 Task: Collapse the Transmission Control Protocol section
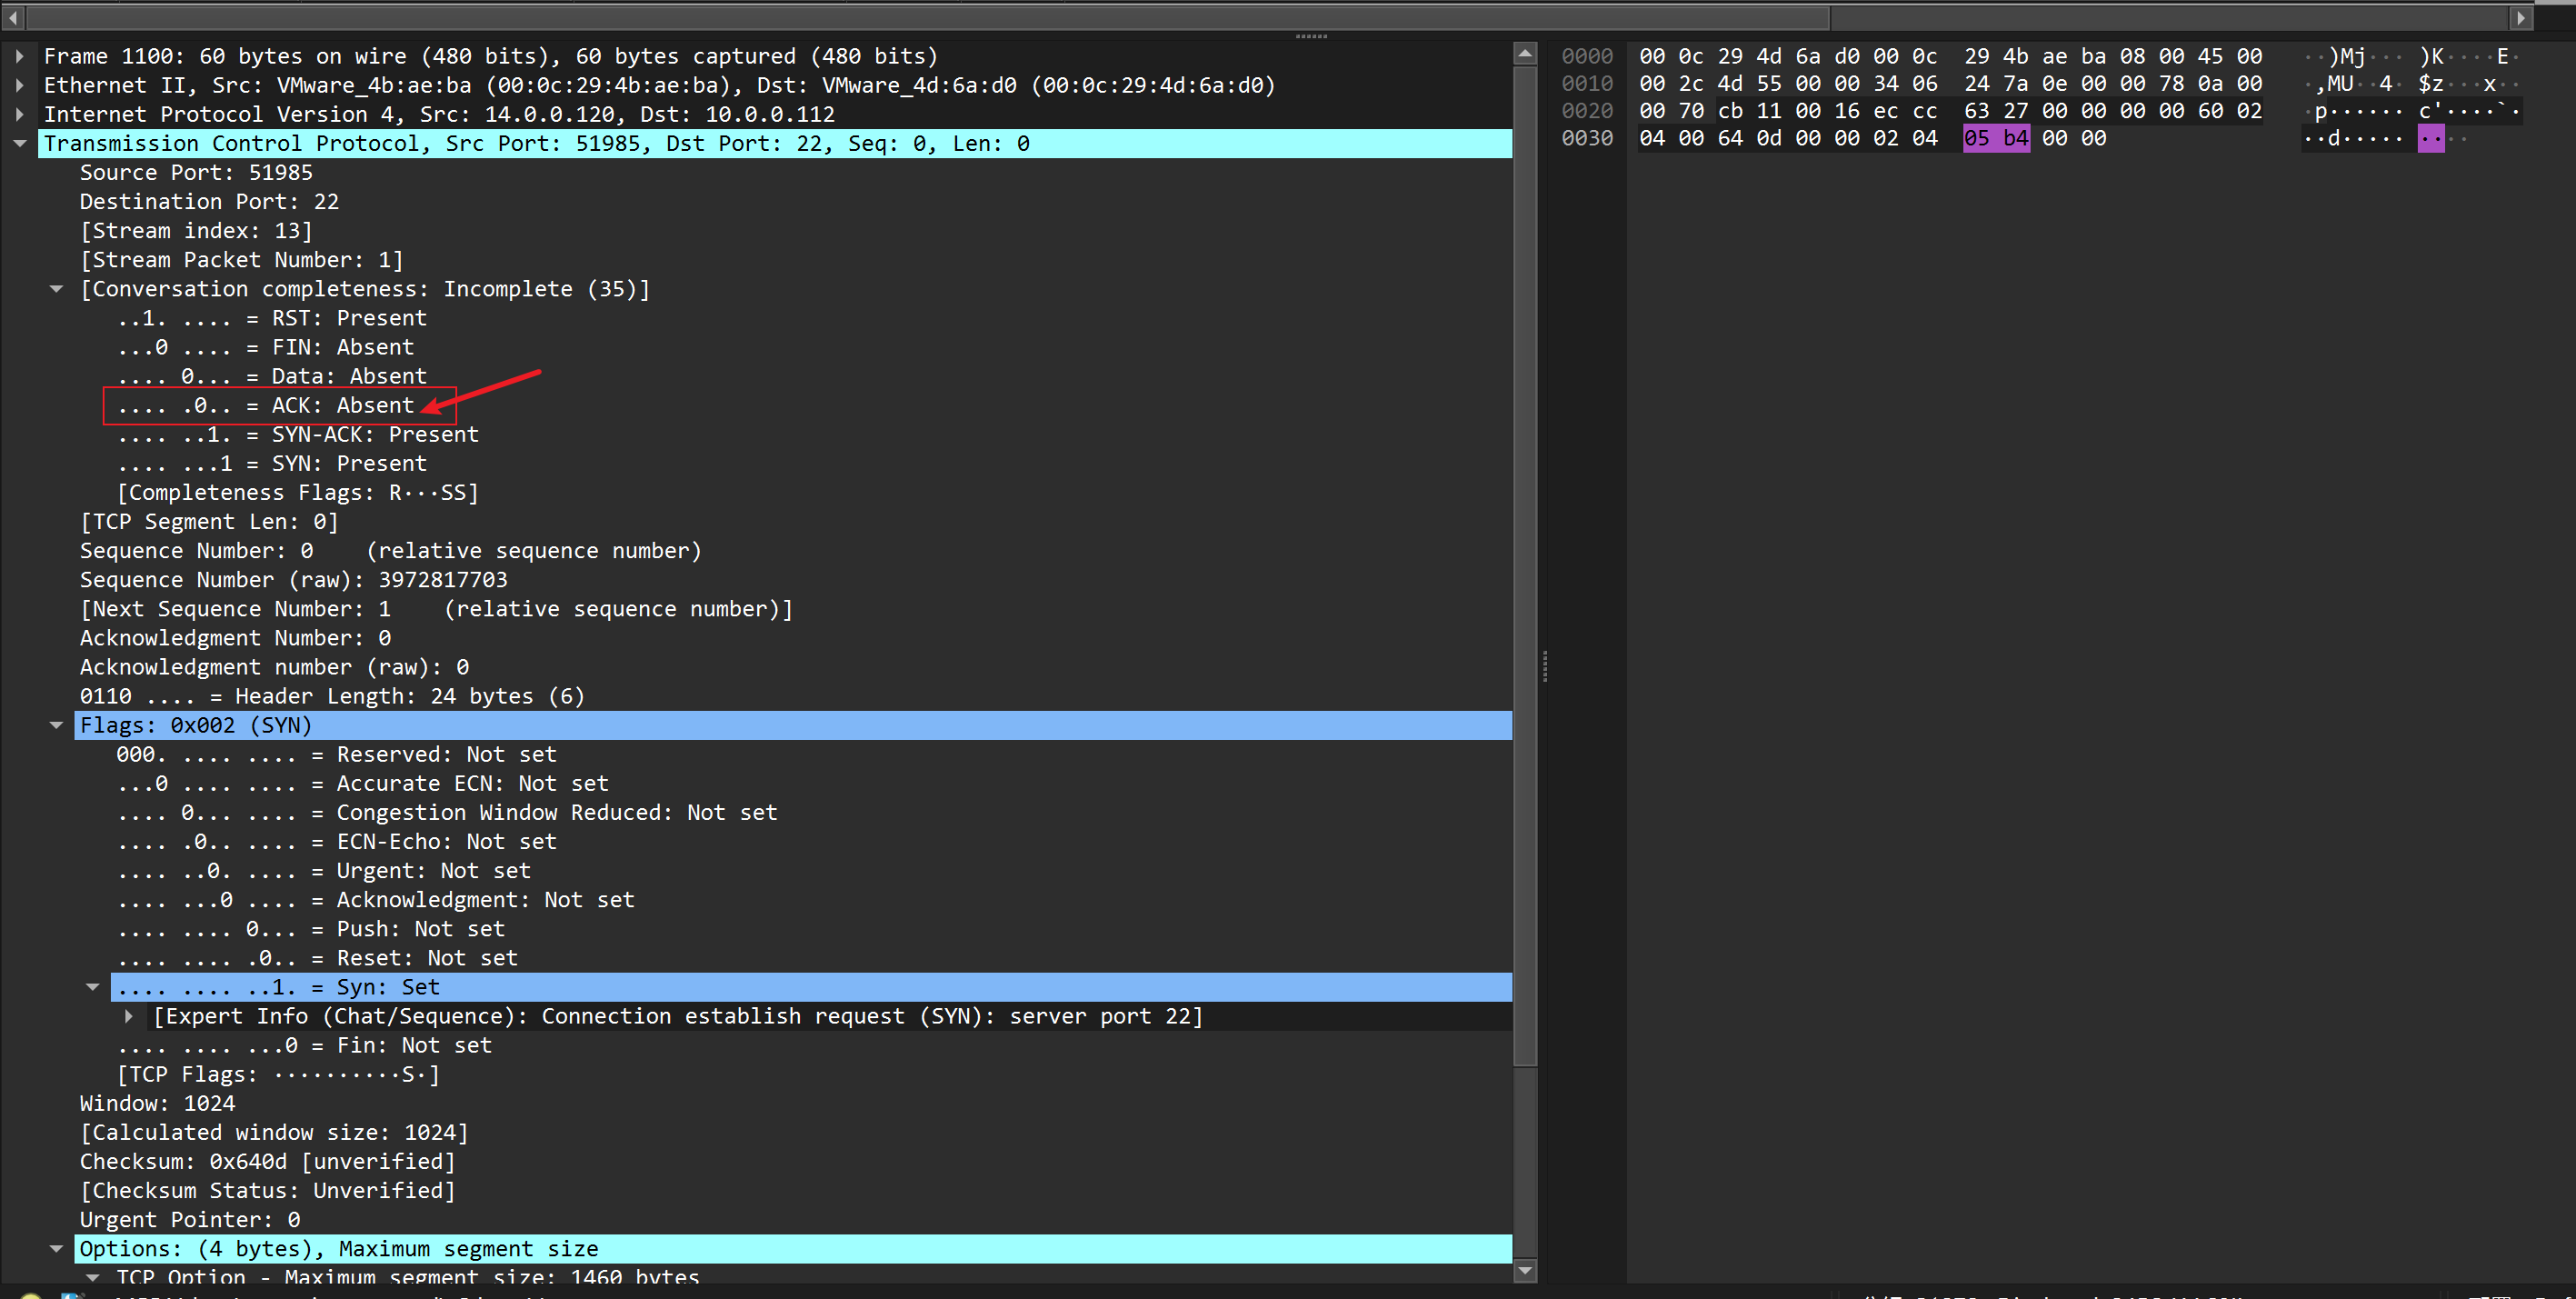[x=20, y=144]
